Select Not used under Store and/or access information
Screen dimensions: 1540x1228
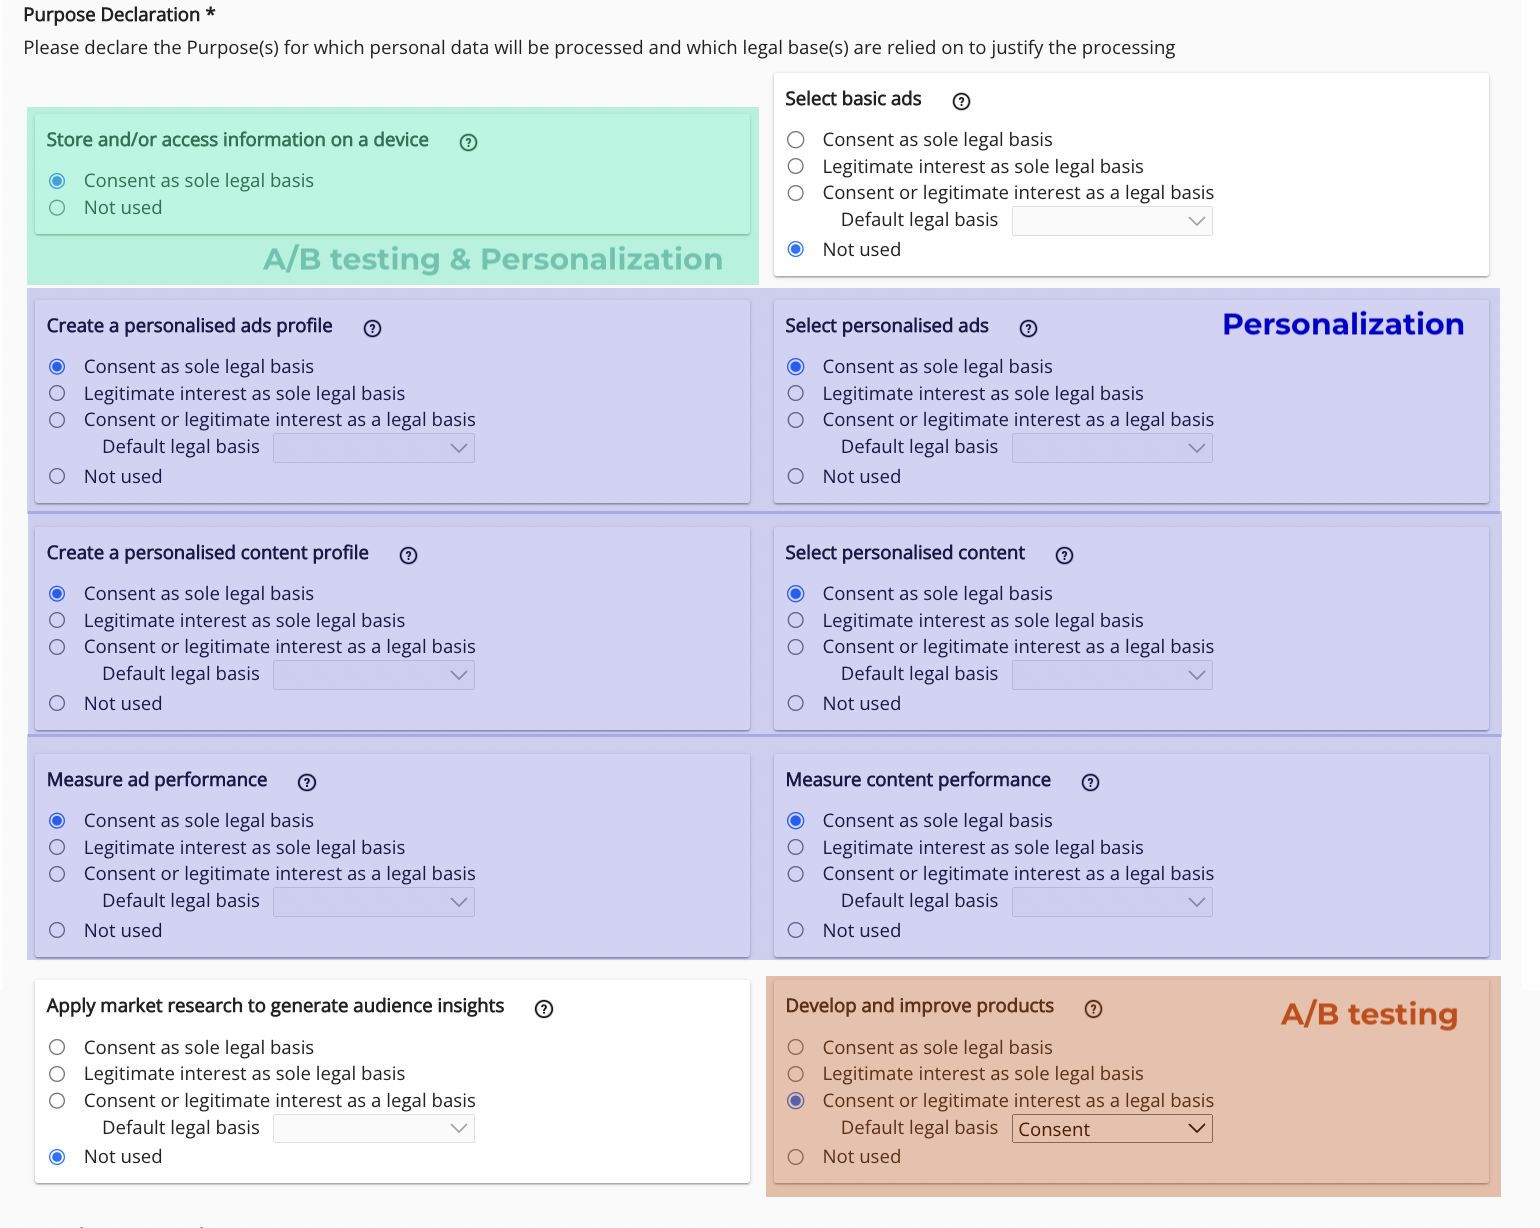(x=58, y=208)
